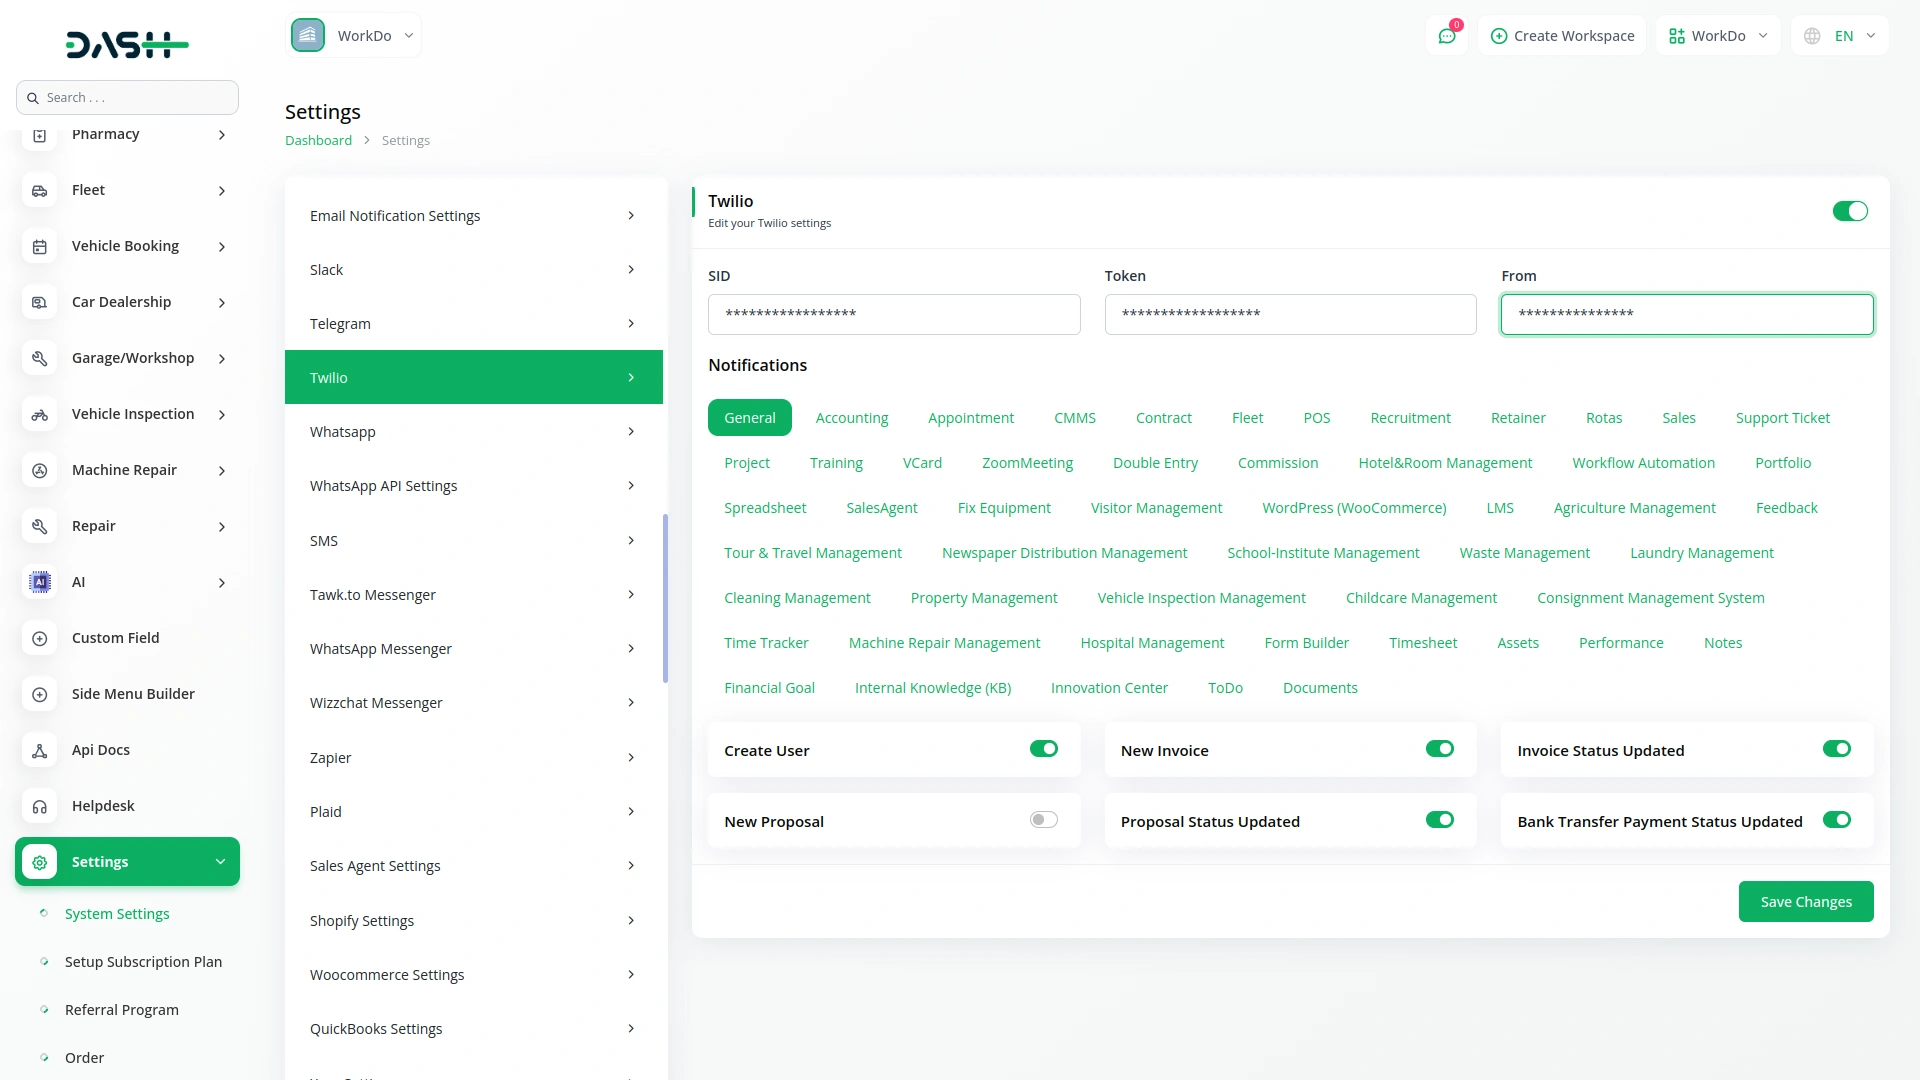
Task: Click the Machine Repair sidebar icon
Action: pos(40,470)
